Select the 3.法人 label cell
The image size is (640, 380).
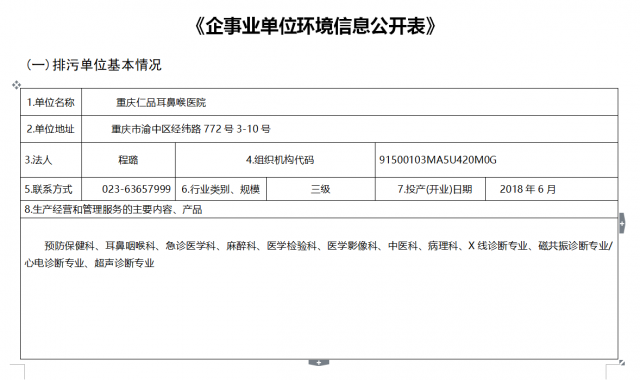click(x=51, y=160)
